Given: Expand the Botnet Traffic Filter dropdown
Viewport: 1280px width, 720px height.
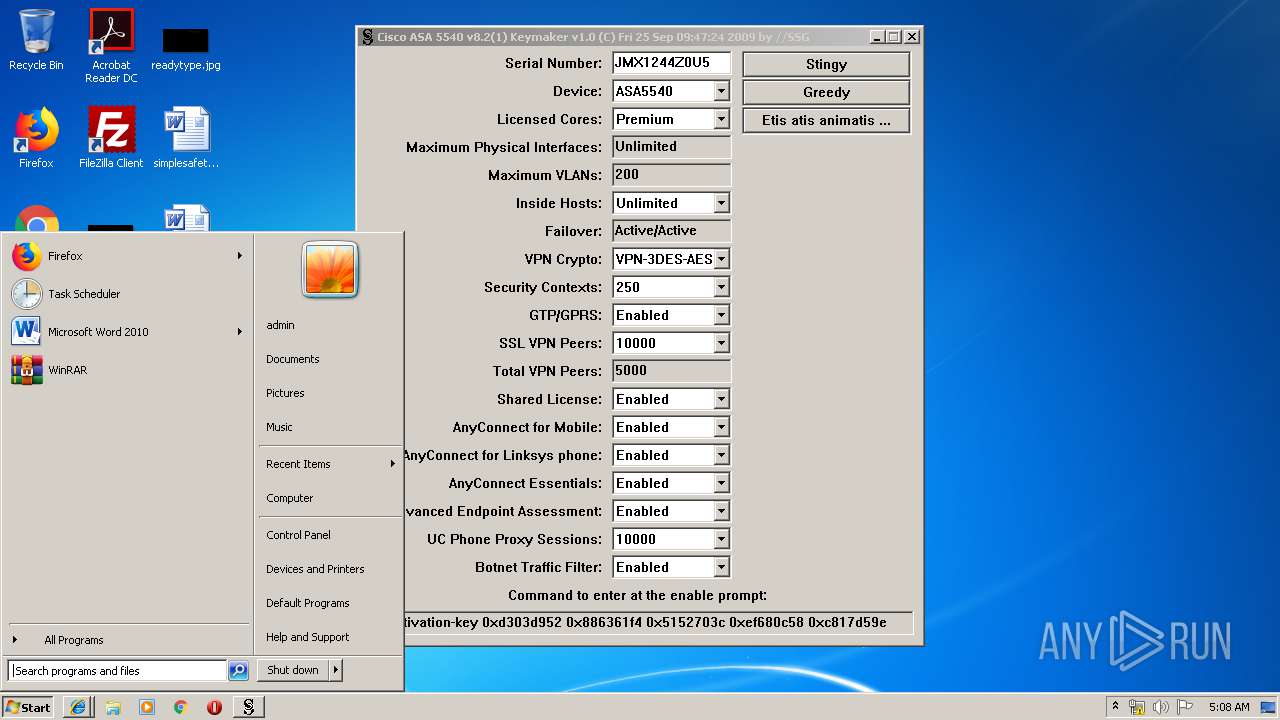Looking at the screenshot, I should [721, 567].
